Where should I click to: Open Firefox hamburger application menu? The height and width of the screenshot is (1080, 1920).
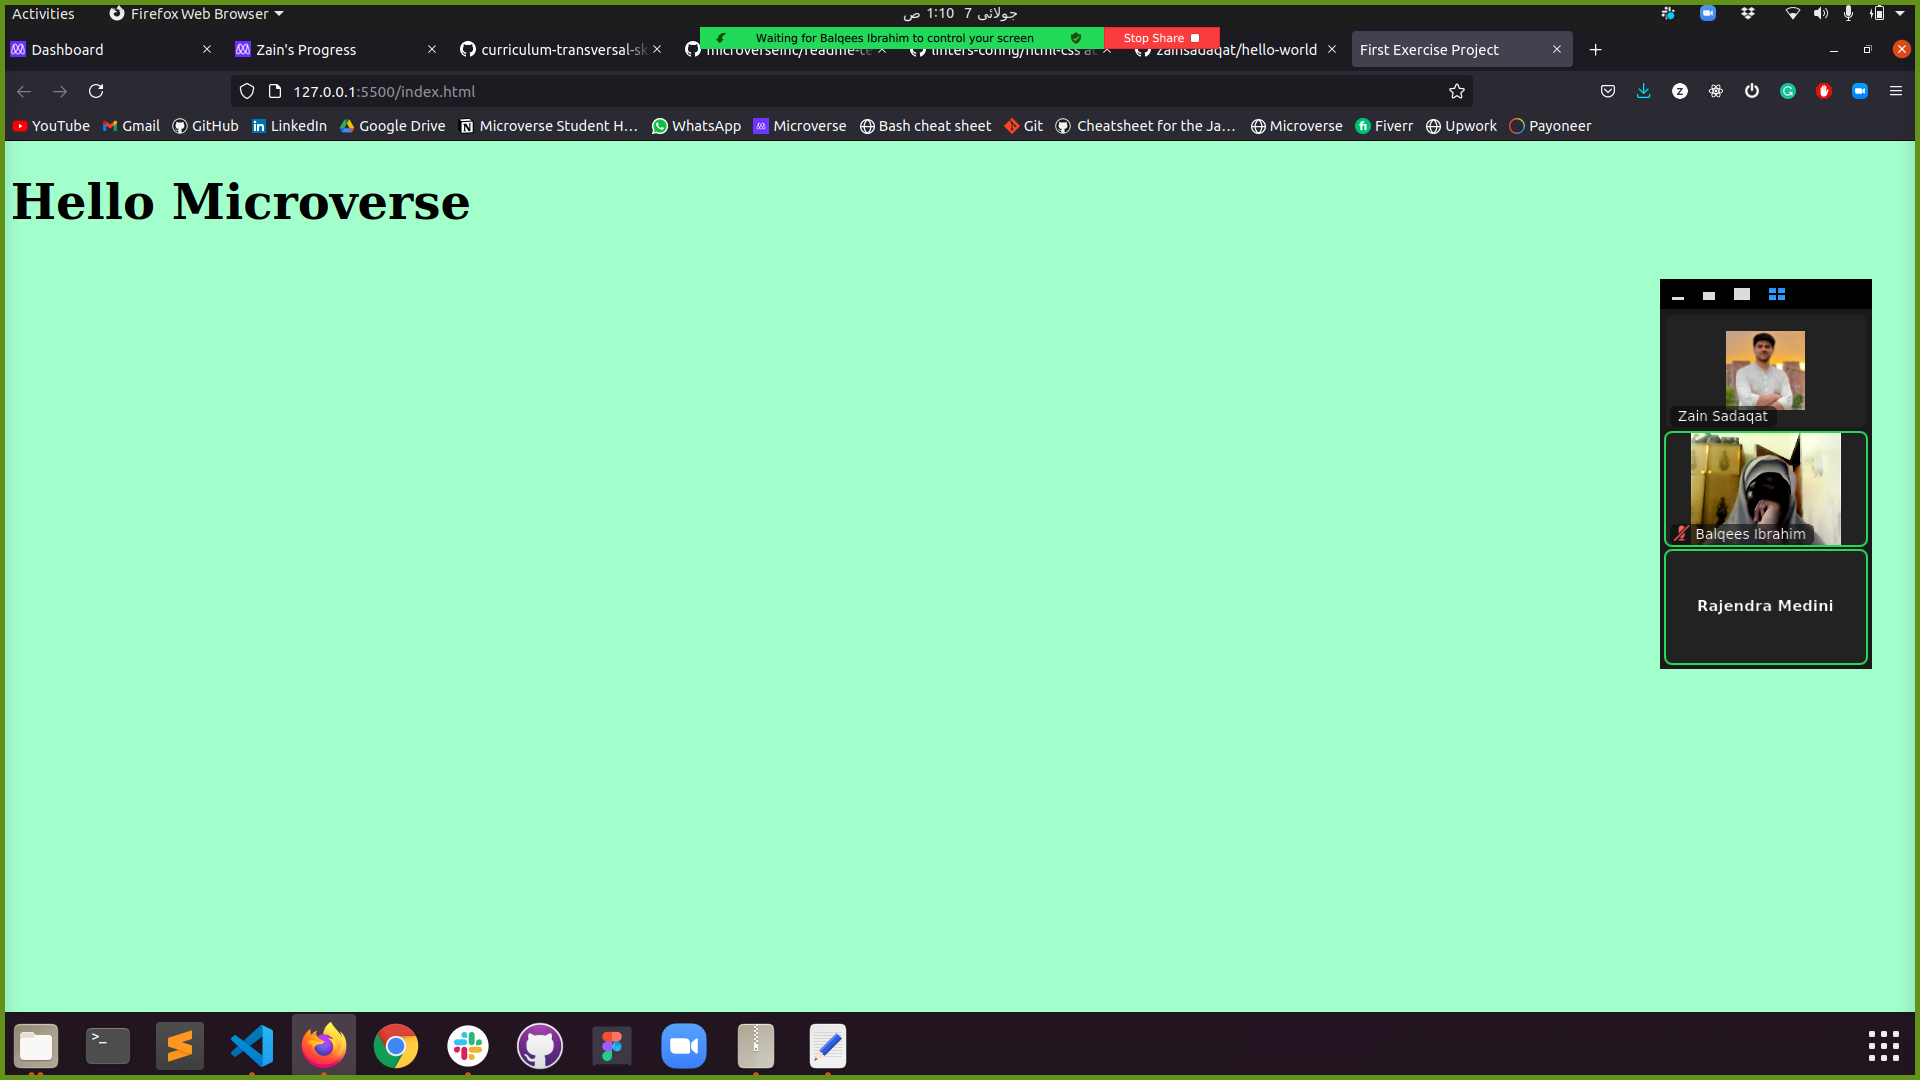click(1895, 91)
